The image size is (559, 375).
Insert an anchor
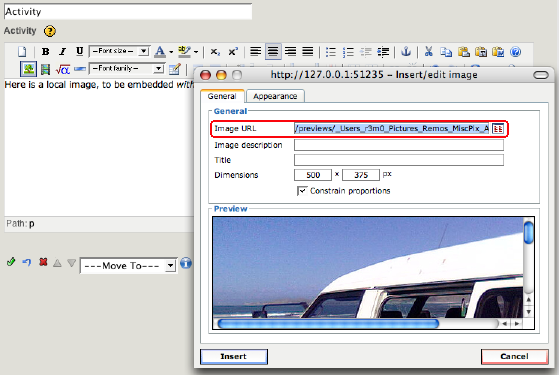tap(406, 52)
